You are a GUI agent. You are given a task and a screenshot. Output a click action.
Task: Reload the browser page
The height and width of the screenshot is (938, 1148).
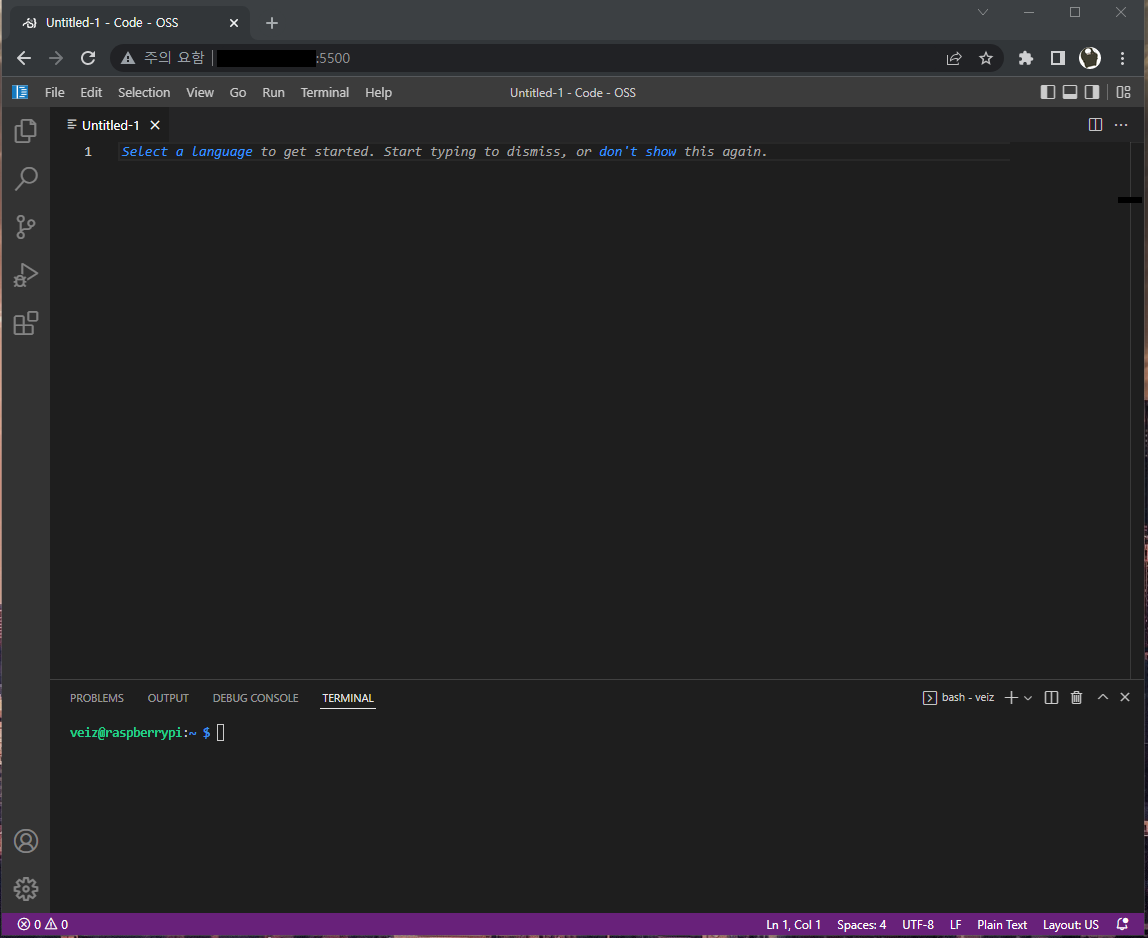click(88, 58)
